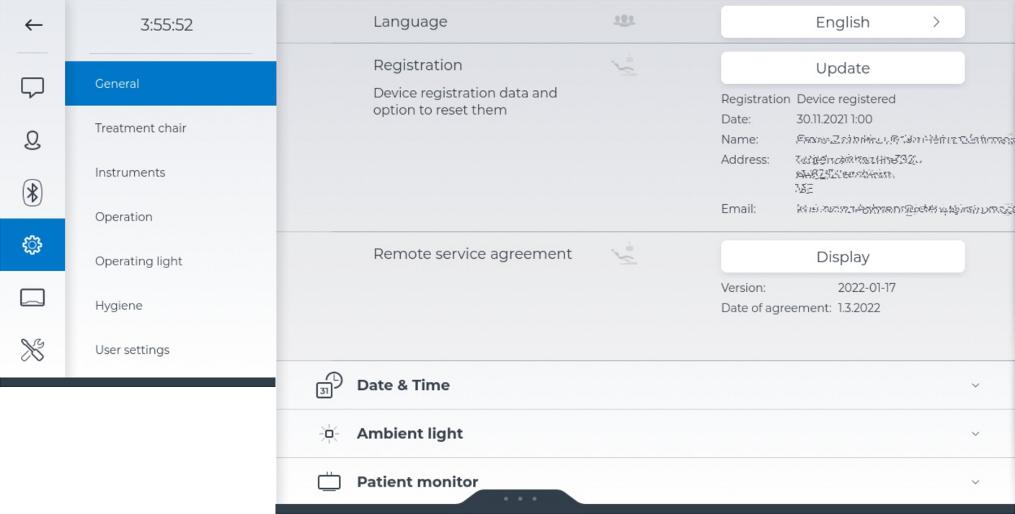1015x514 pixels.
Task: Open the monitor display sidebar icon
Action: point(33,298)
